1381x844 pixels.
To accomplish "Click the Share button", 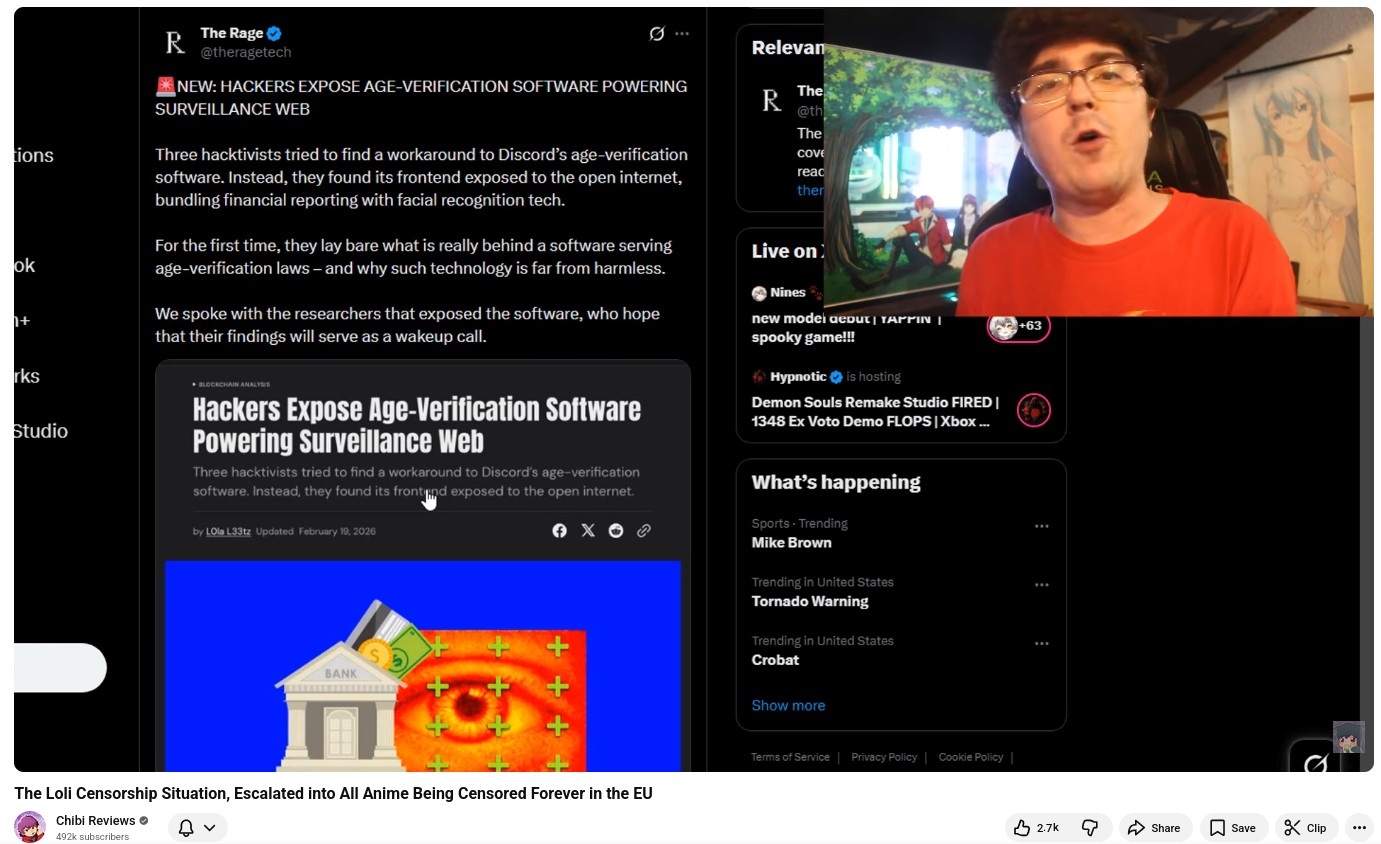I will (1153, 828).
